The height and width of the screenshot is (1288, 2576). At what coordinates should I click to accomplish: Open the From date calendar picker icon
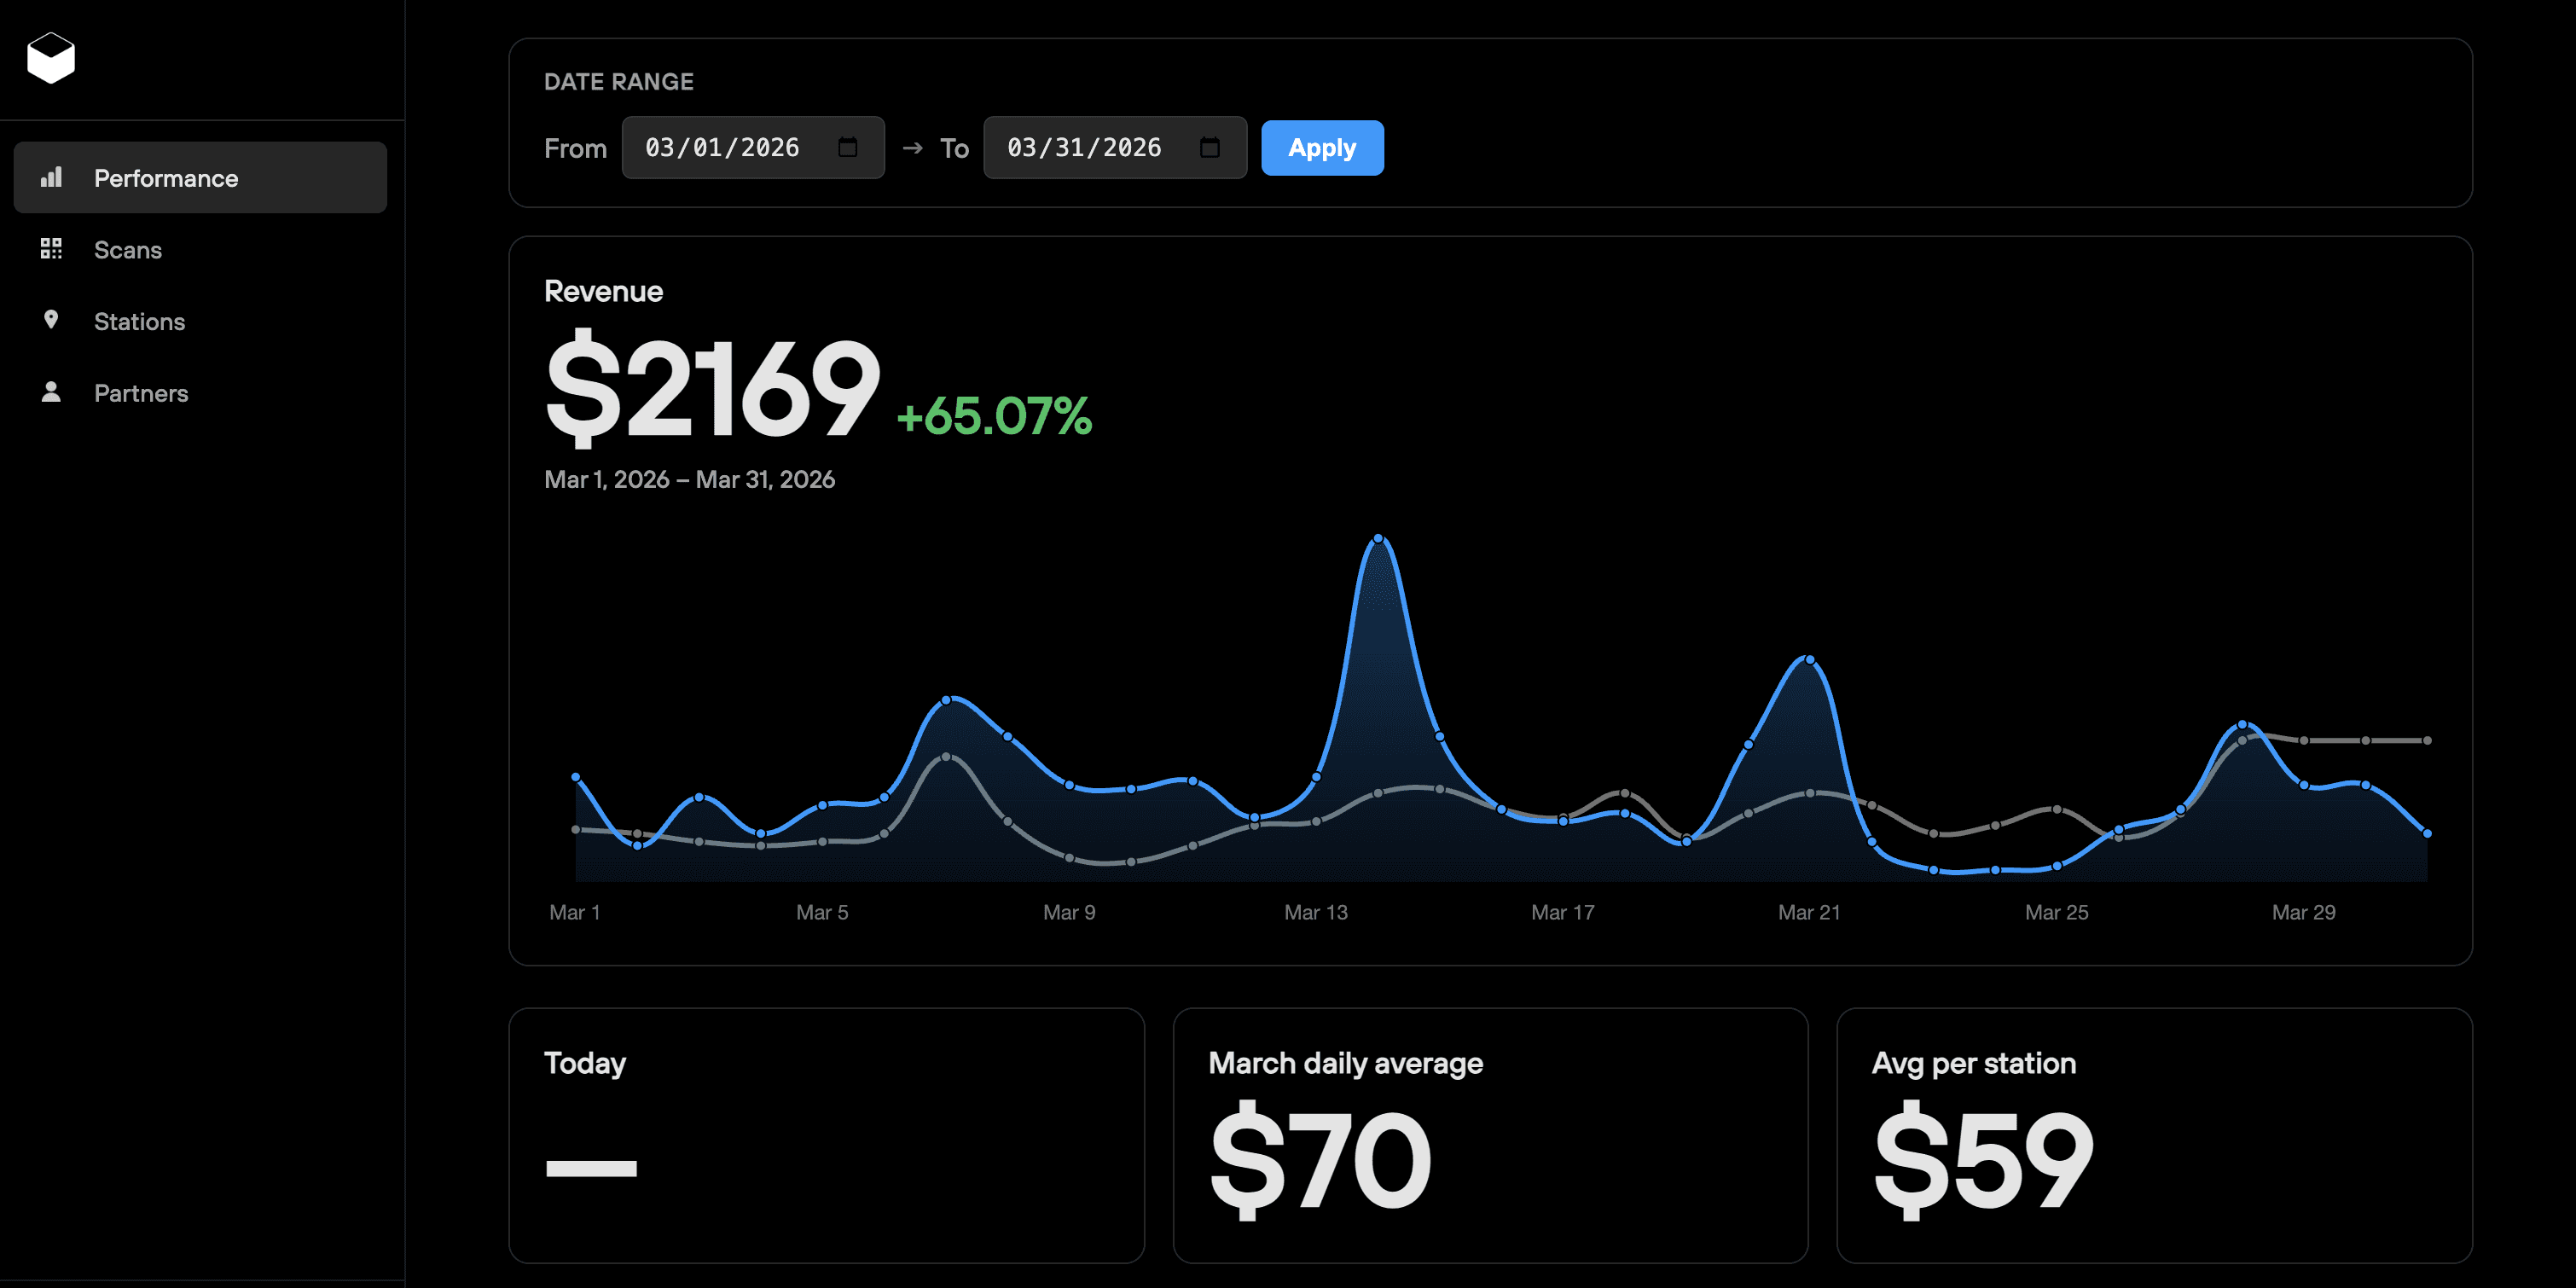pyautogui.click(x=847, y=148)
